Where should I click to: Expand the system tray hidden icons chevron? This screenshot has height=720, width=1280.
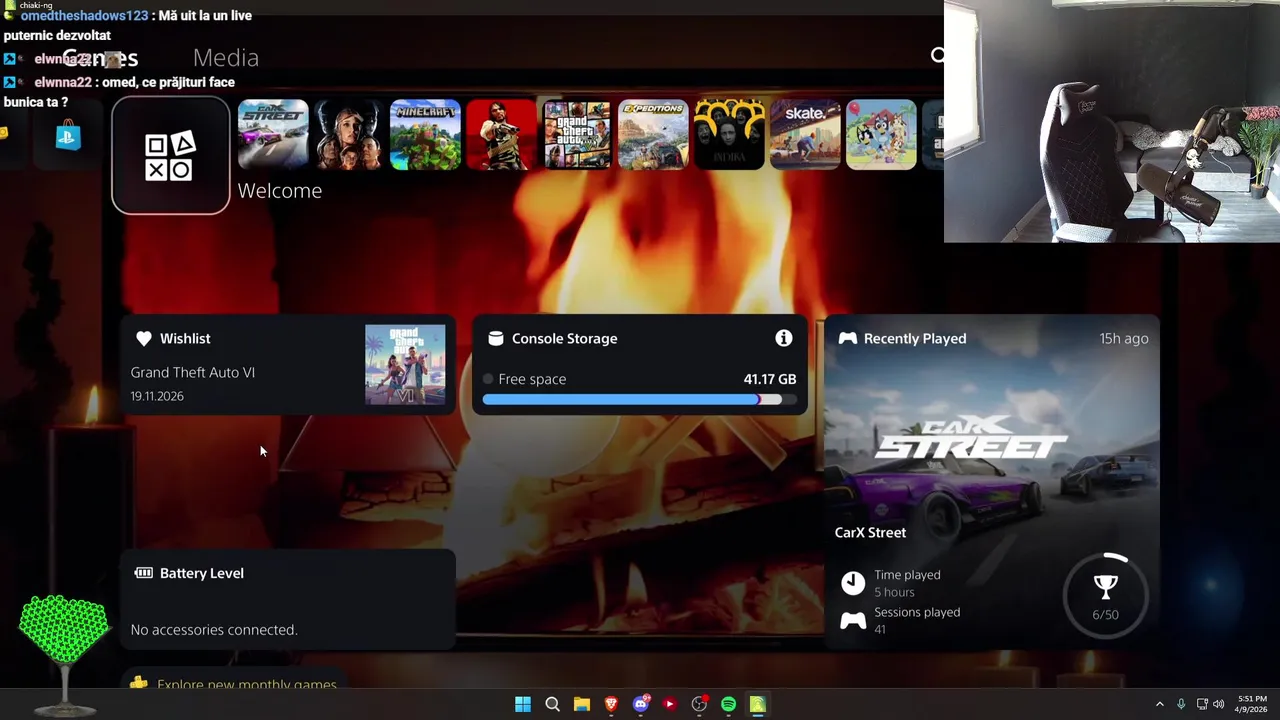(x=1160, y=704)
